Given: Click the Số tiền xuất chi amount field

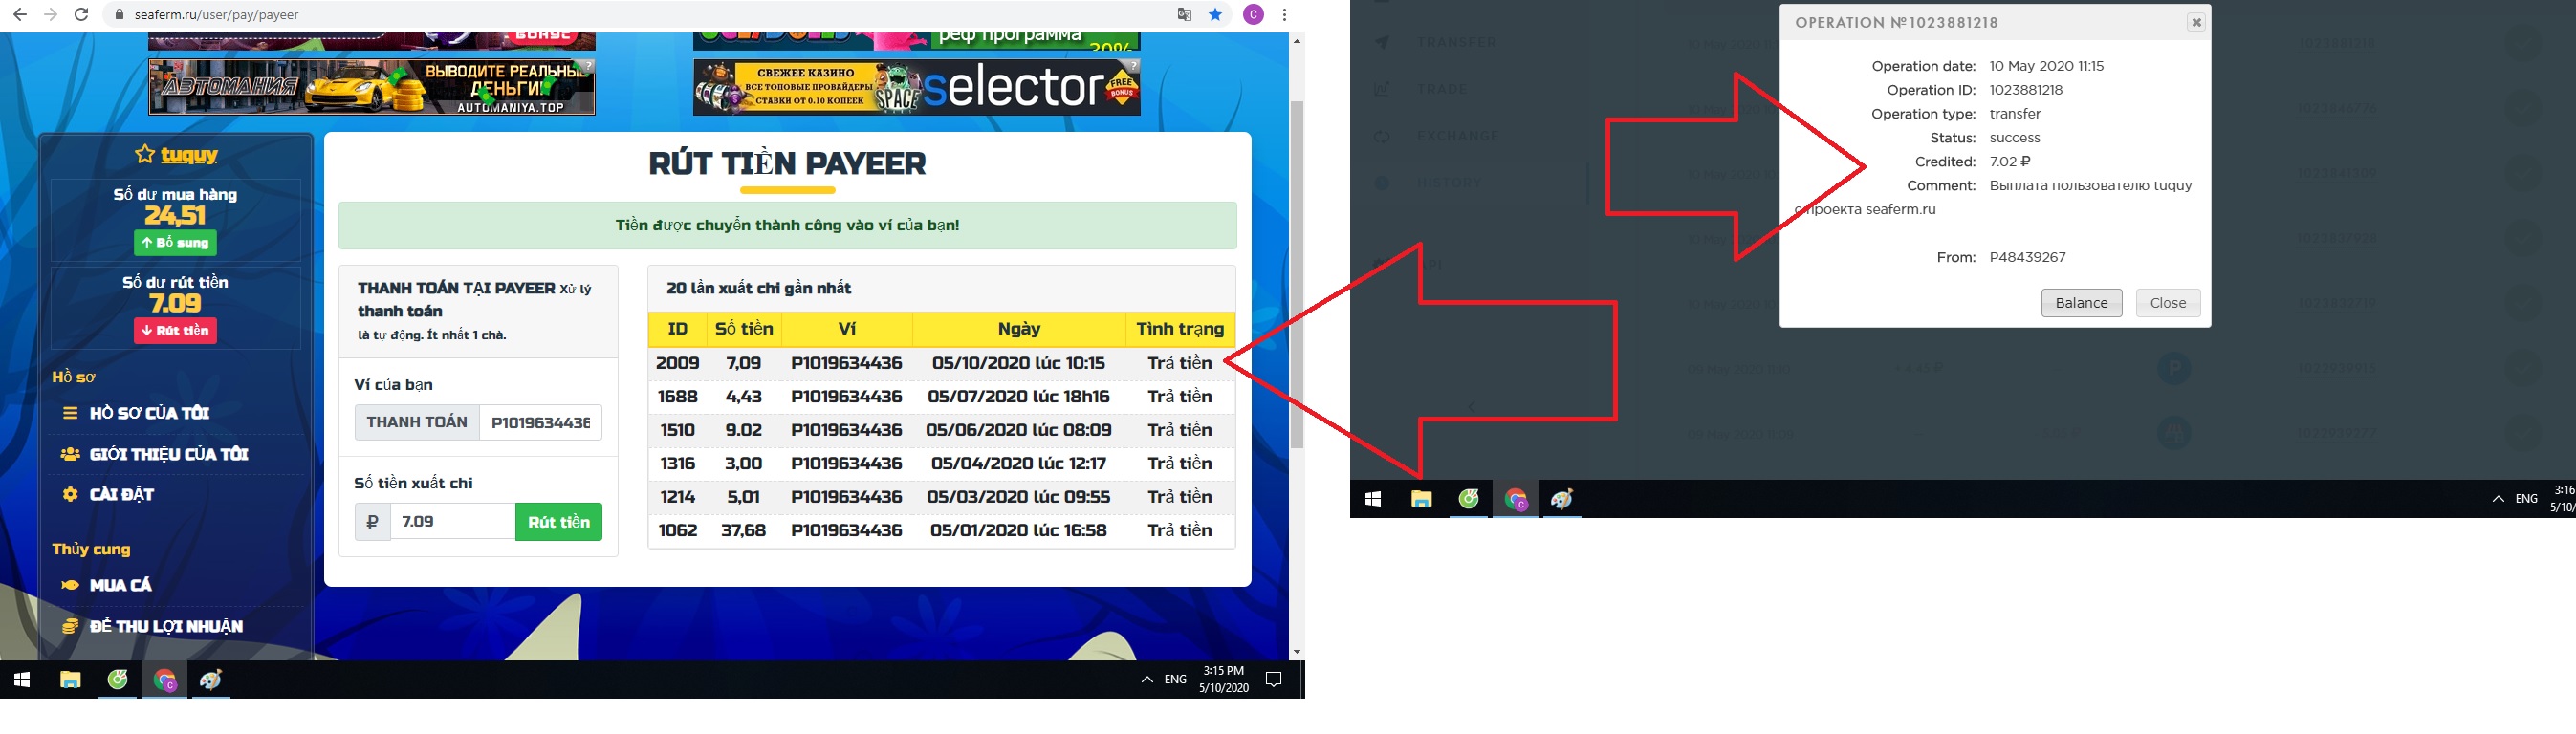Looking at the screenshot, I should click(x=452, y=522).
